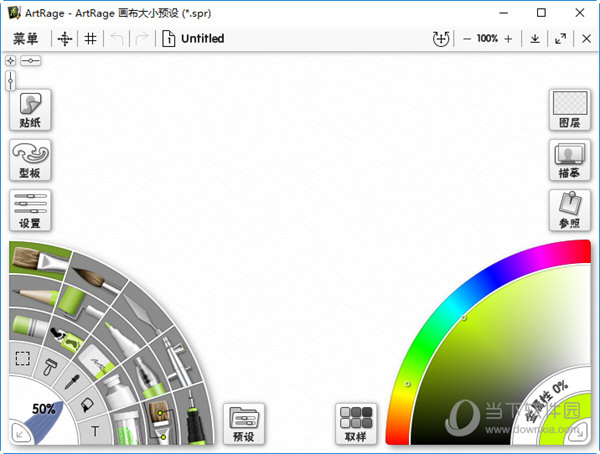Click the undo arrow icon
Image resolution: width=600 pixels, height=454 pixels.
[x=117, y=39]
